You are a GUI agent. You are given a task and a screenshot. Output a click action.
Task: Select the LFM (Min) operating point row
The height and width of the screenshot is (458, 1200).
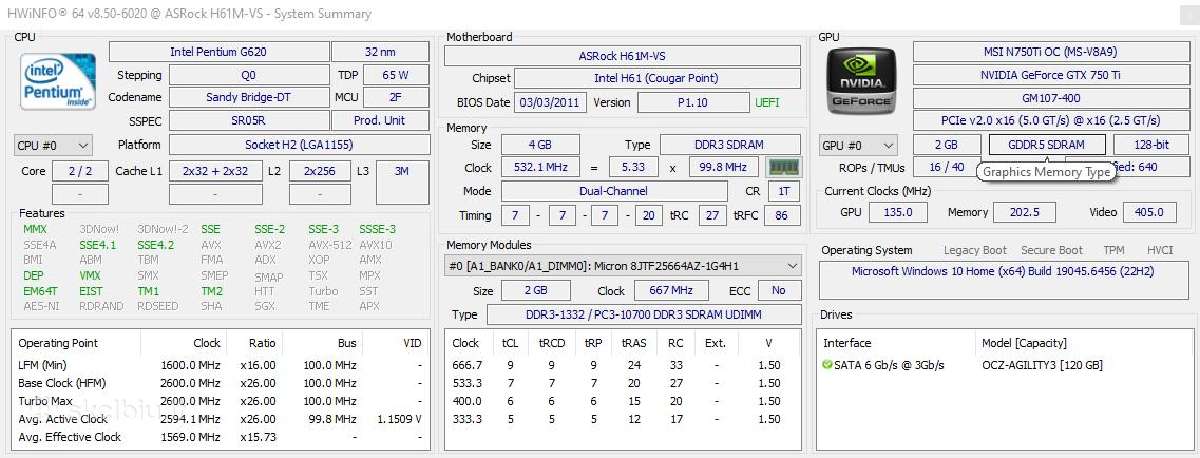223,365
